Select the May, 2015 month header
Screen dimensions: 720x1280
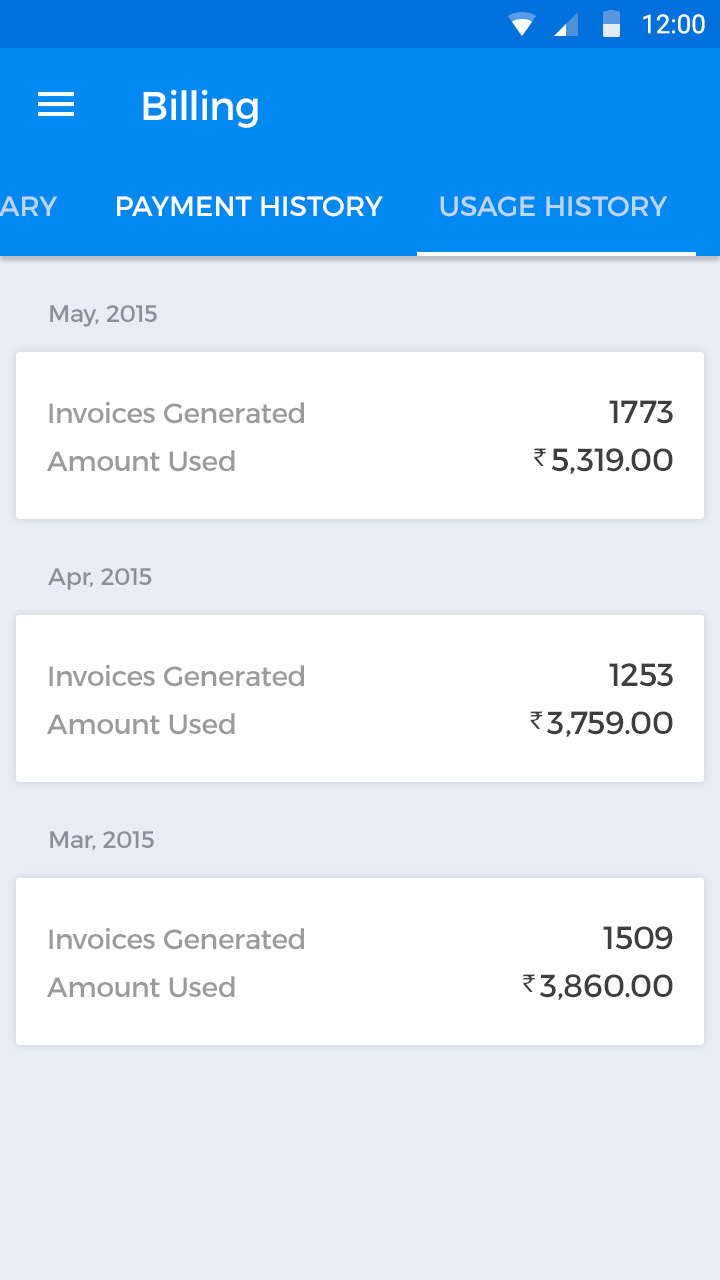tap(103, 314)
